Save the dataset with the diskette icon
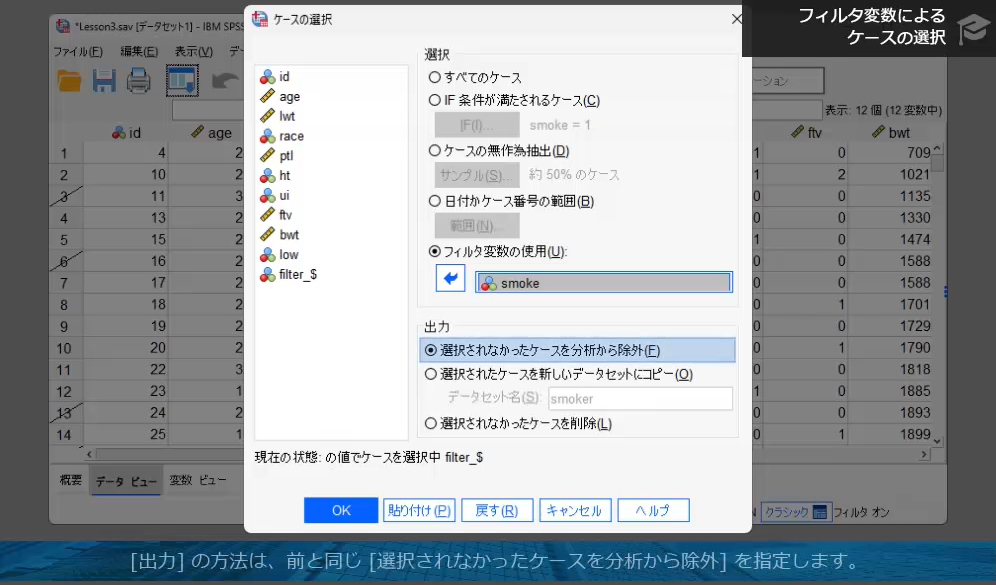Viewport: 996px width, 585px height. [x=103, y=81]
